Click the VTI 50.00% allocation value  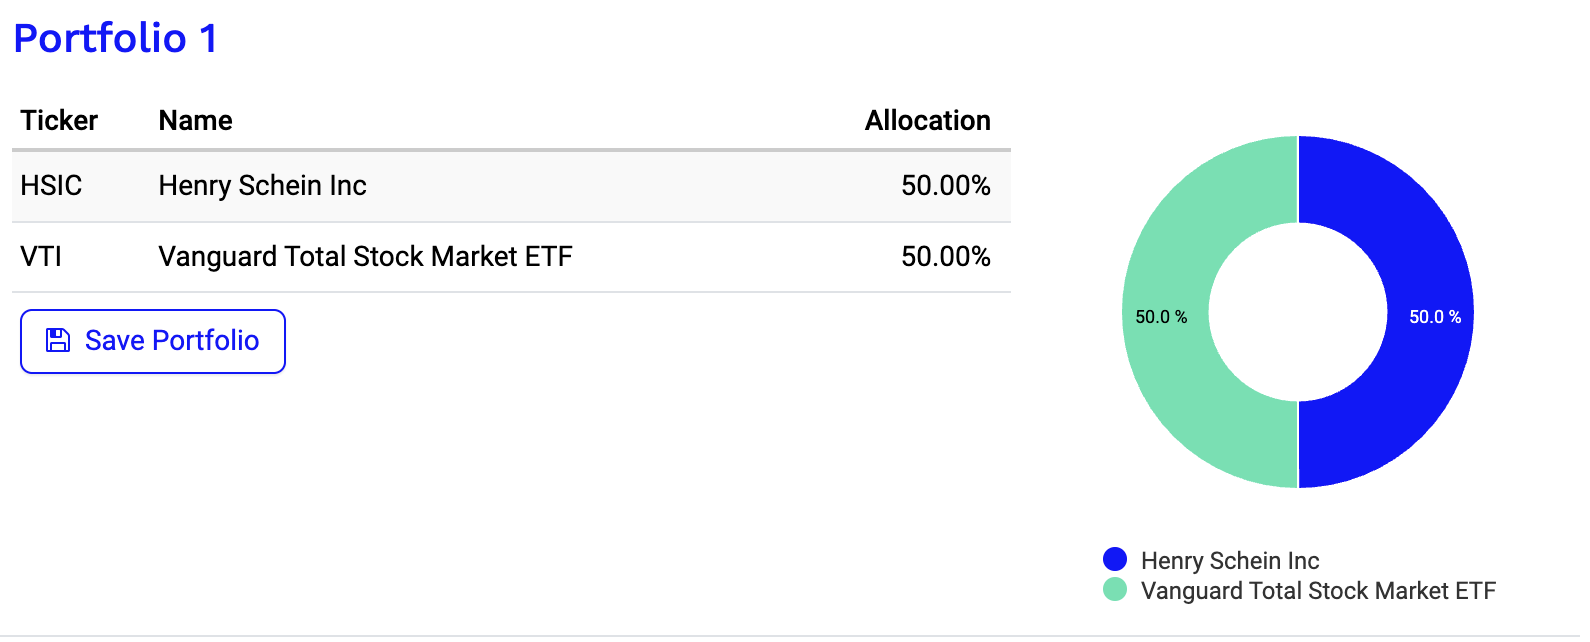[x=945, y=257]
